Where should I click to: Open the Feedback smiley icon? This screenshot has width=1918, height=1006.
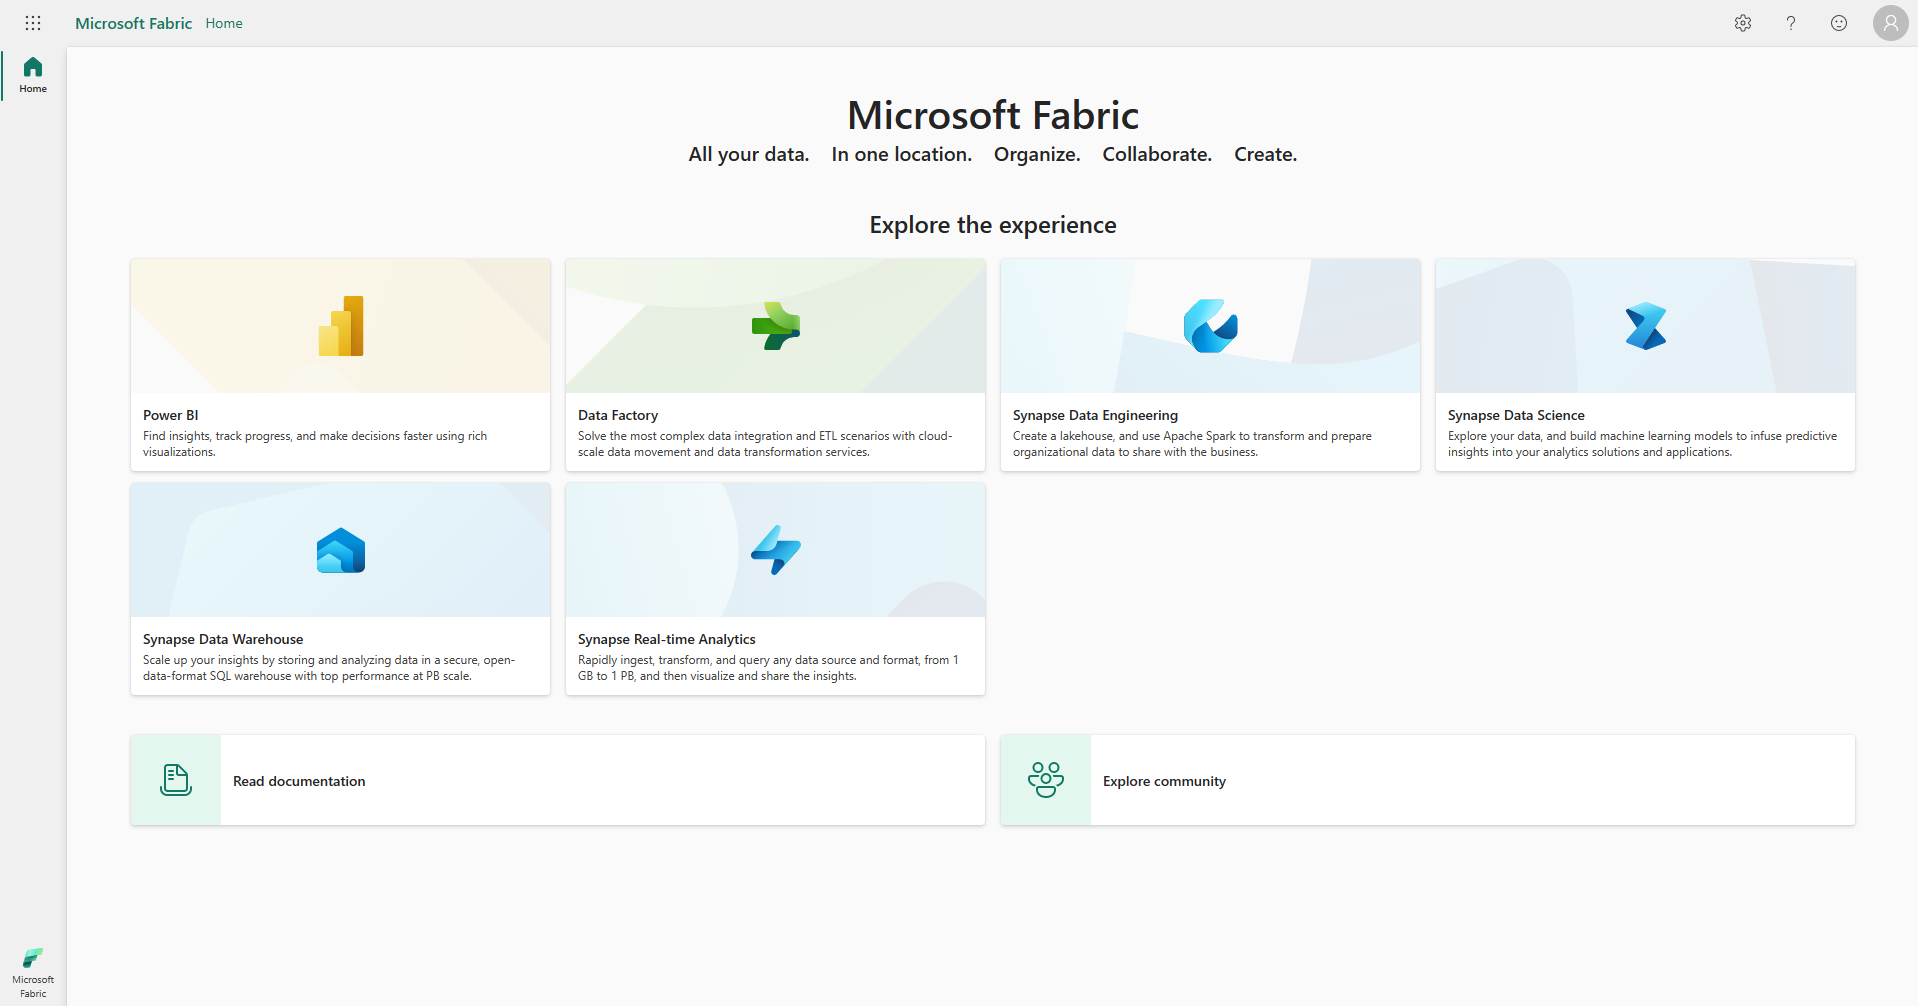pos(1838,23)
